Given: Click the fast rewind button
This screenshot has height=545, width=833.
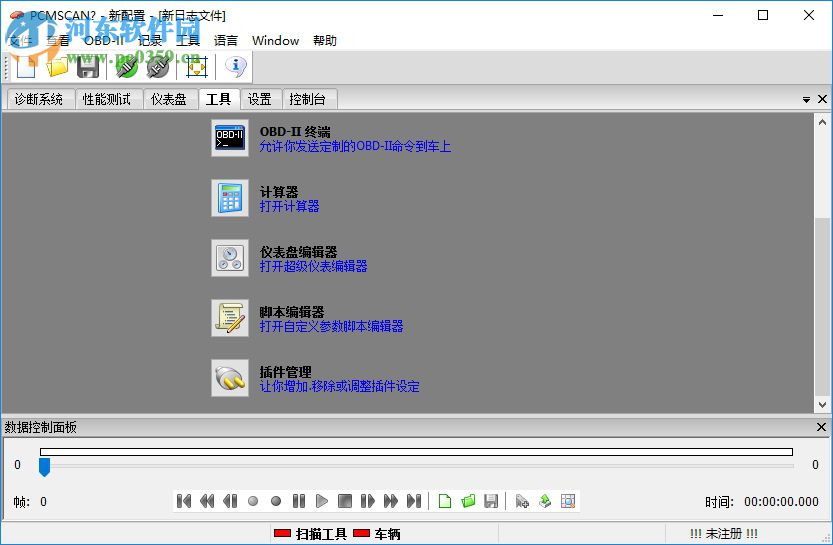Looking at the screenshot, I should (207, 501).
